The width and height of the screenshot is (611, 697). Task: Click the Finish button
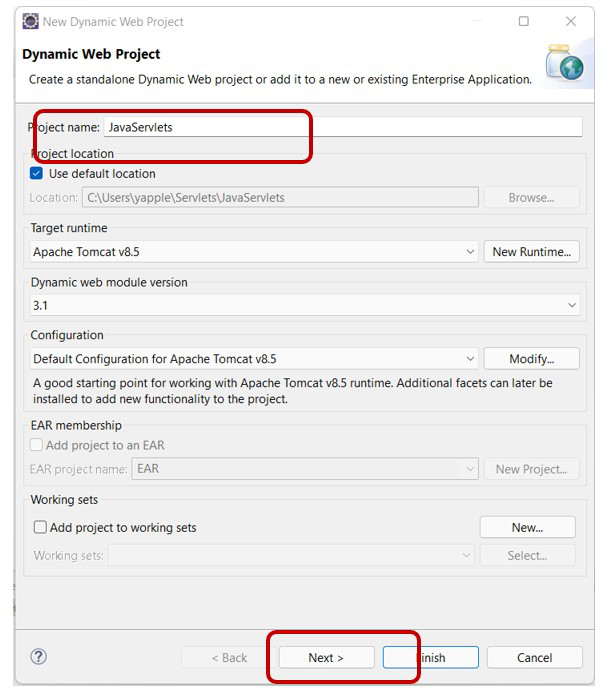click(431, 657)
